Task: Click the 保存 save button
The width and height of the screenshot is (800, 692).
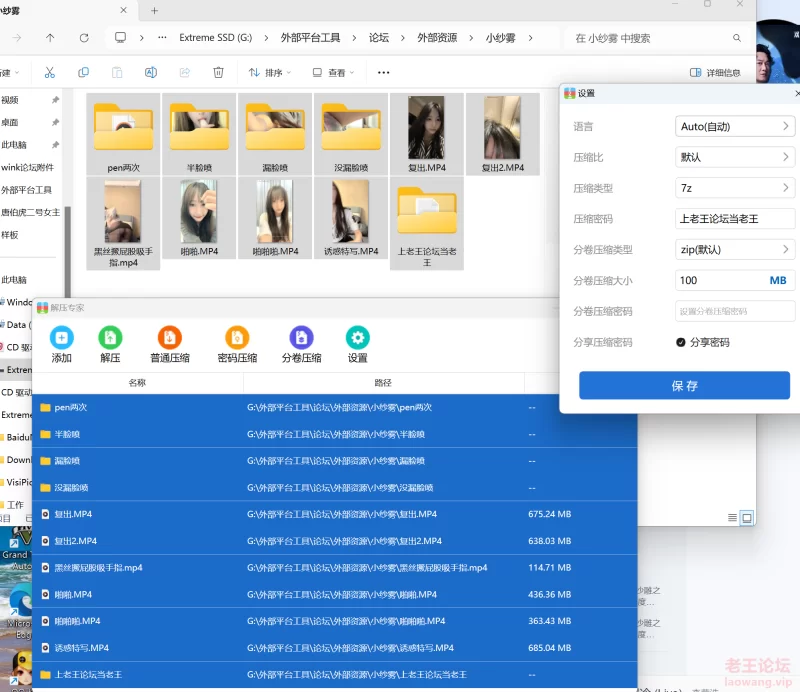Action: point(684,386)
